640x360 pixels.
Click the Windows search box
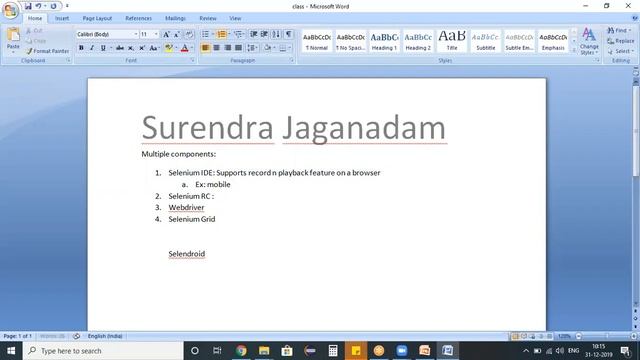point(103,351)
